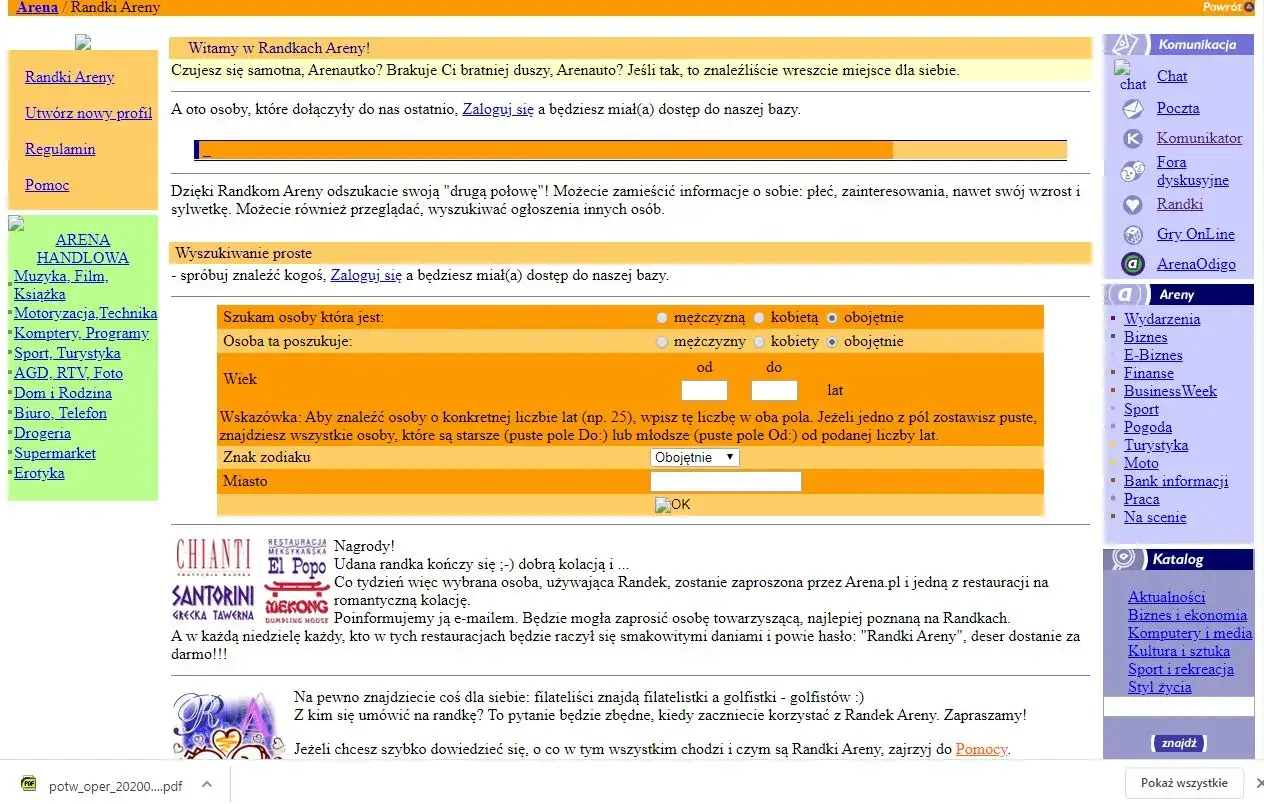Open 'Sport, Turystyka' shopping link
The height and width of the screenshot is (804, 1264).
(67, 353)
